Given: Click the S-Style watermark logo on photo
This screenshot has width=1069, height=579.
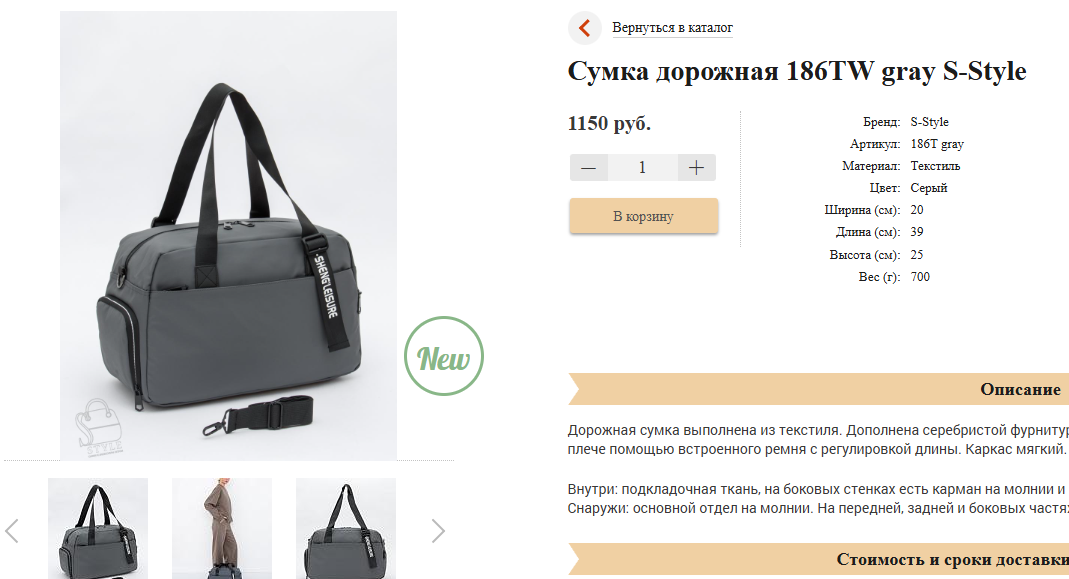Looking at the screenshot, I should pos(100,428).
